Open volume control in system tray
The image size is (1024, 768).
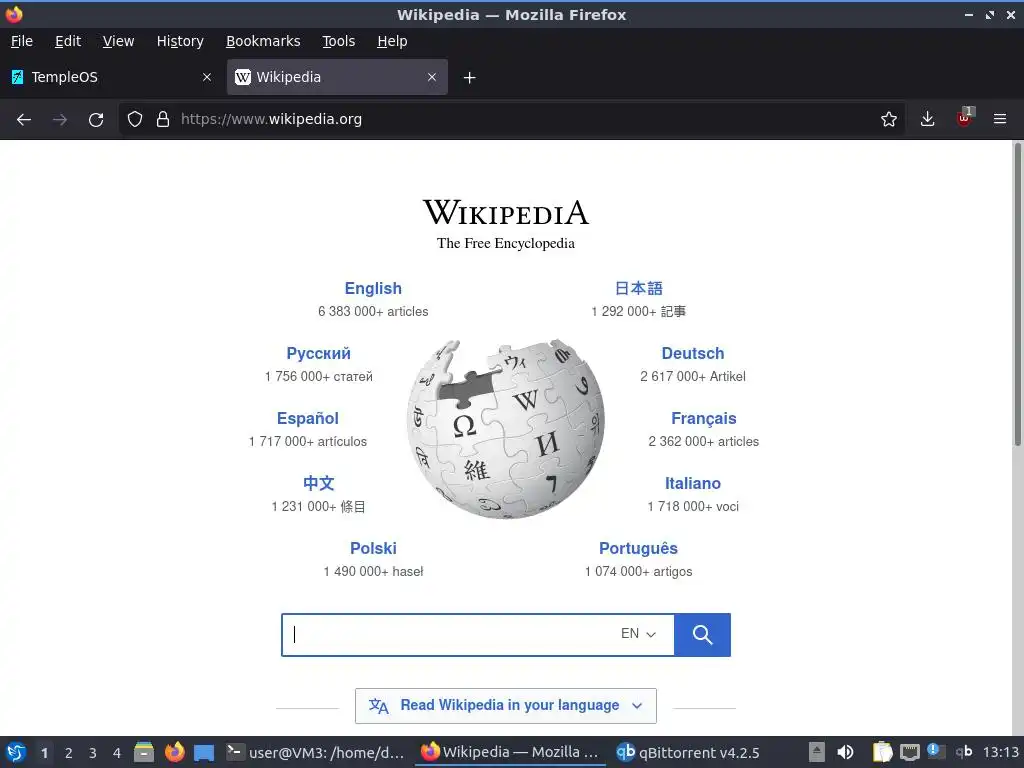[x=845, y=752]
